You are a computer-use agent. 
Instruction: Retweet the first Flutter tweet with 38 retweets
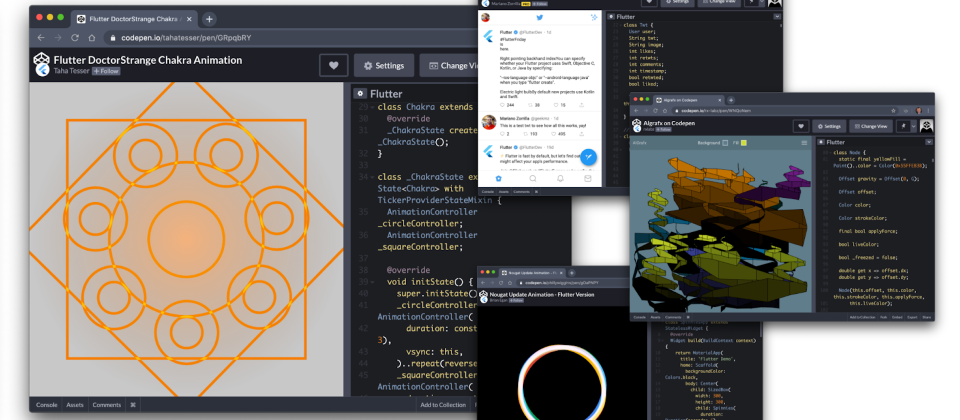click(x=530, y=105)
